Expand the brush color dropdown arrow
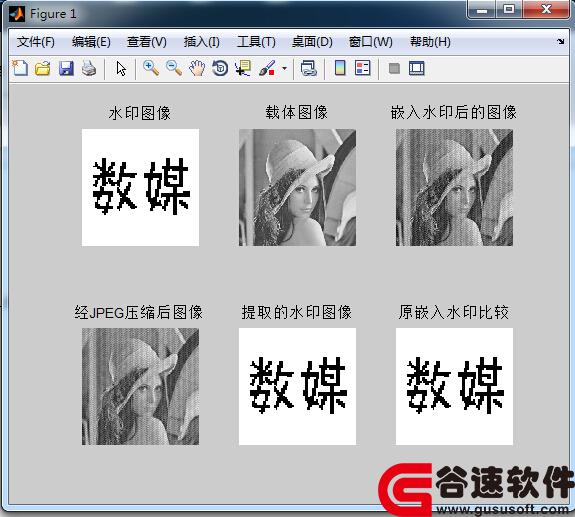Screen dimensions: 575x517 284,68
